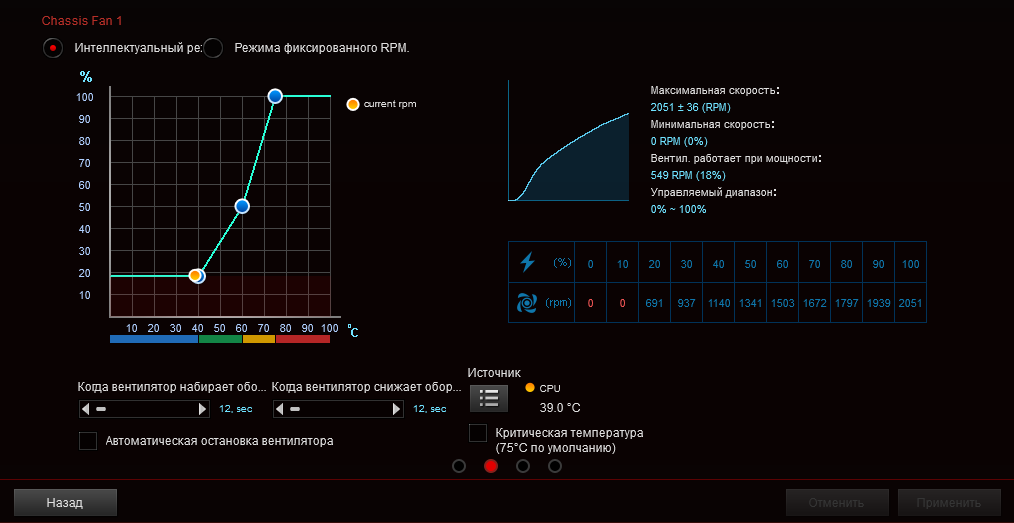
Task: Click the Отменить button
Action: pos(837,502)
